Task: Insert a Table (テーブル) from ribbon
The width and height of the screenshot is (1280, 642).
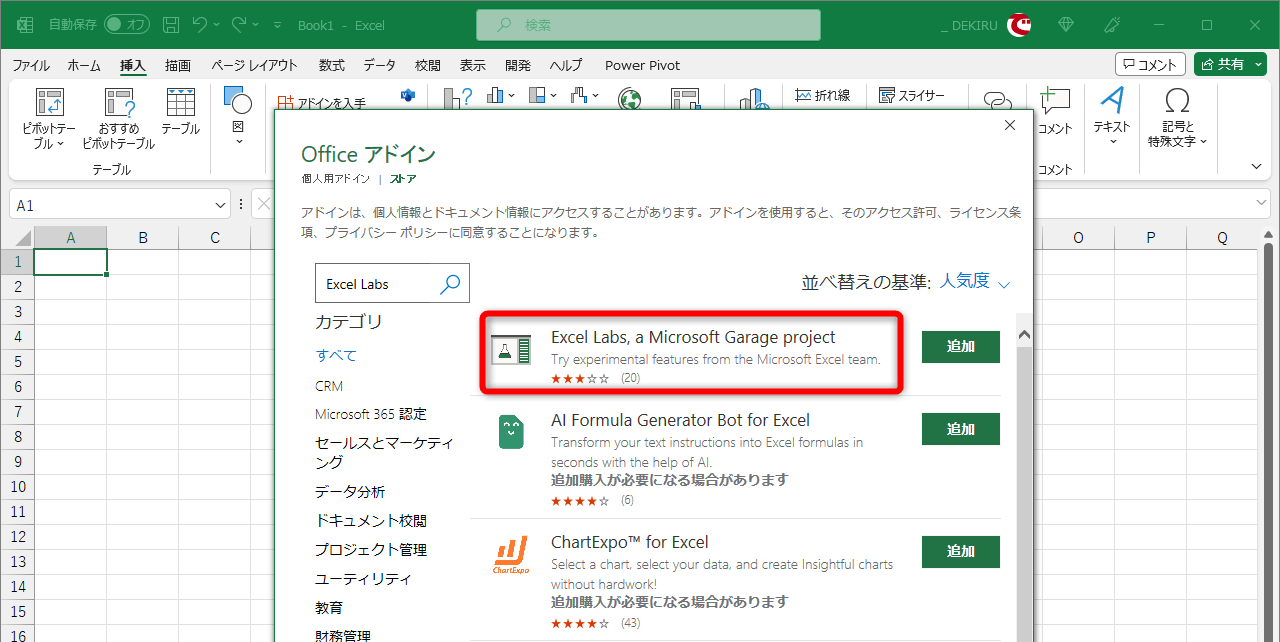Action: coord(181,112)
